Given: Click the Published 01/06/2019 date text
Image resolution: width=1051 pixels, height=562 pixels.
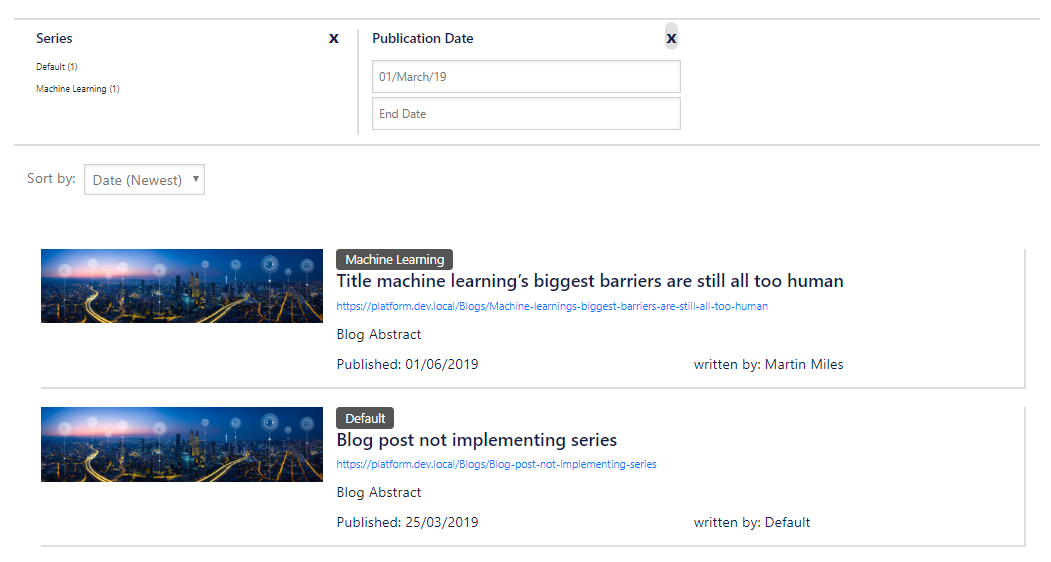Looking at the screenshot, I should coord(407,365).
